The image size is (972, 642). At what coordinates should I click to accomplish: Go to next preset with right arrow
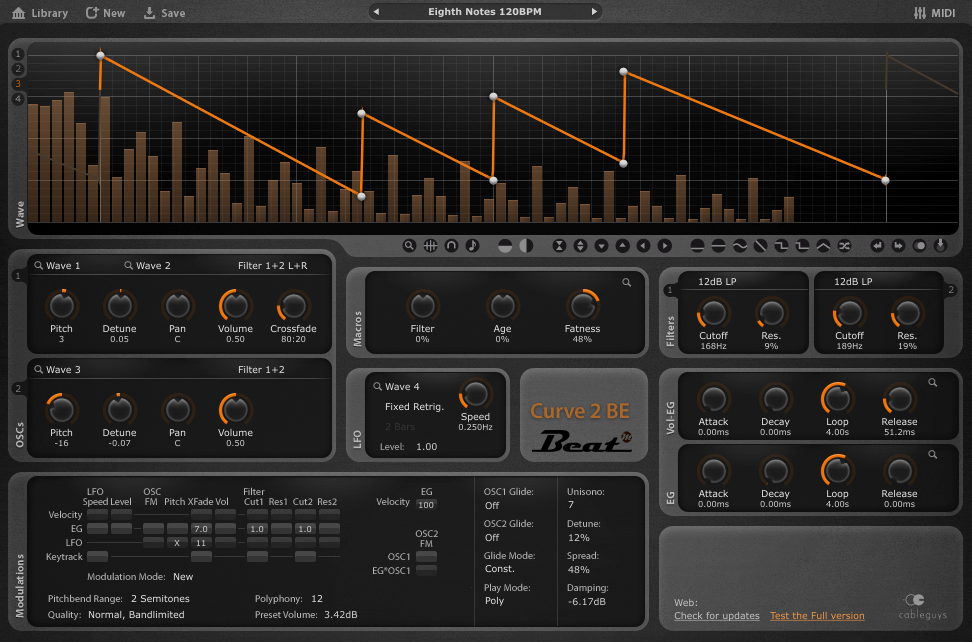point(594,12)
